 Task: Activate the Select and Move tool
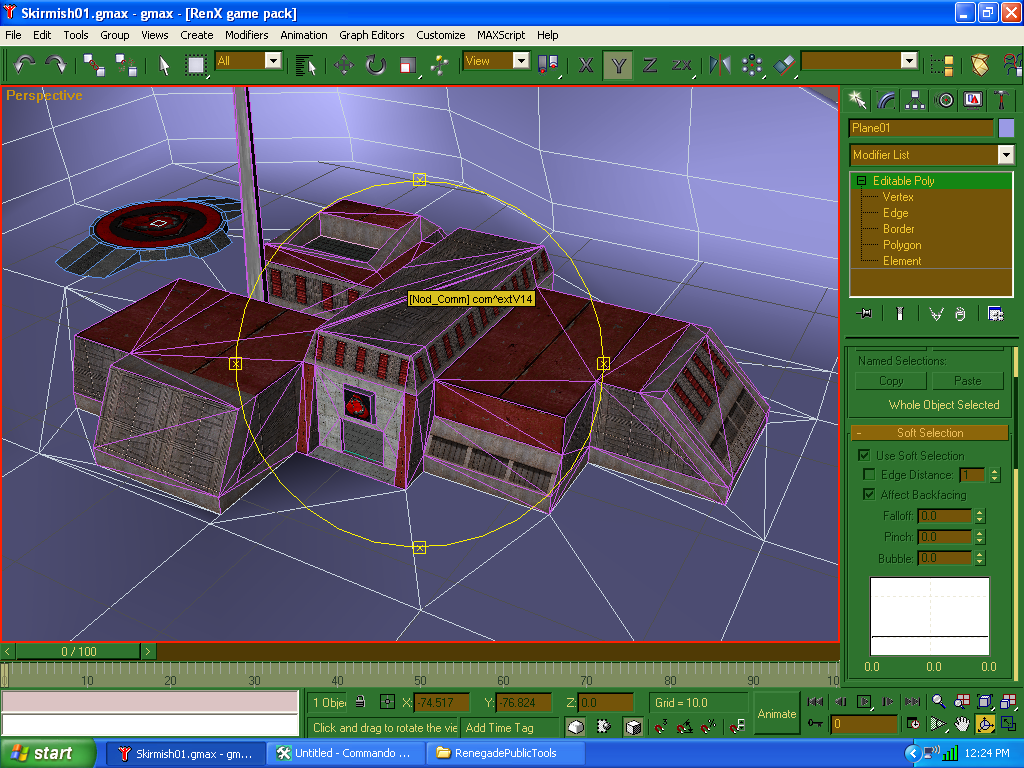pyautogui.click(x=343, y=65)
